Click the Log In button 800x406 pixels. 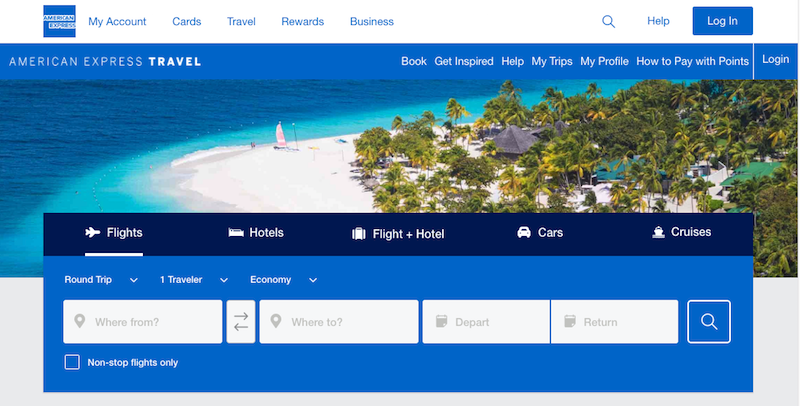pos(722,21)
